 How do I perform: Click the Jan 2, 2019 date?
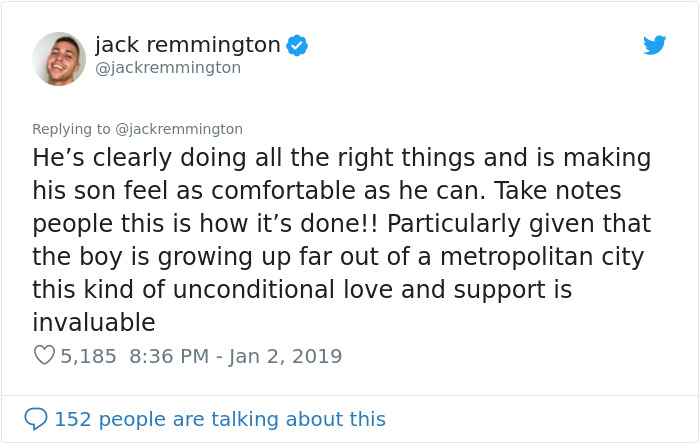coord(285,356)
